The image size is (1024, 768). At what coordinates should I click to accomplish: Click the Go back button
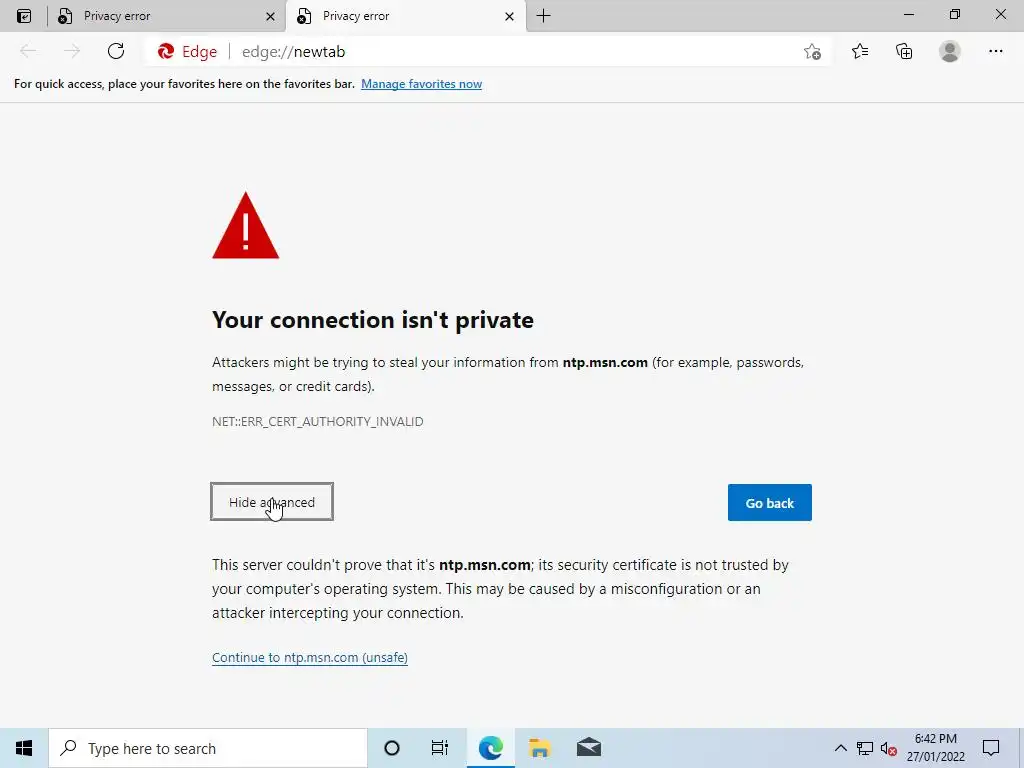pyautogui.click(x=769, y=502)
